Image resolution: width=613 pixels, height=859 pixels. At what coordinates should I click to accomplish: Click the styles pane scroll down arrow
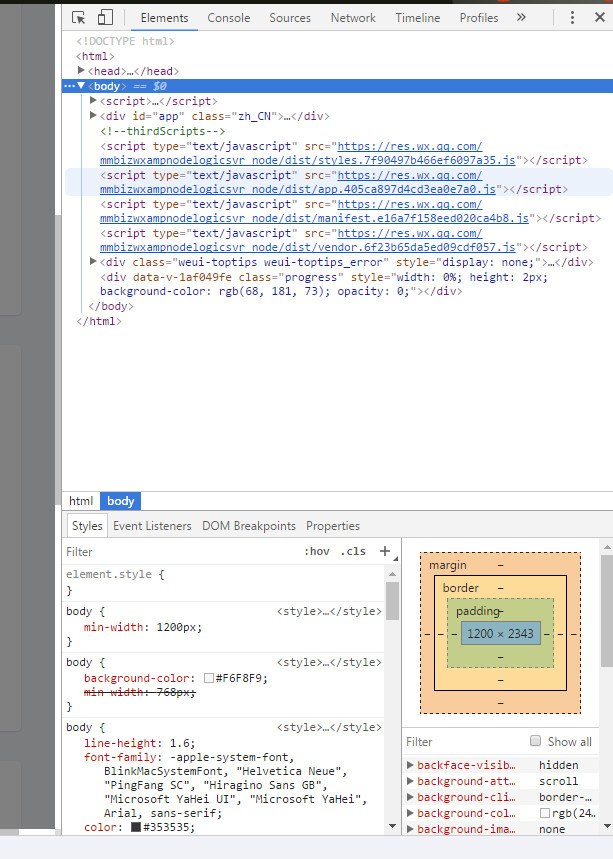point(392,826)
